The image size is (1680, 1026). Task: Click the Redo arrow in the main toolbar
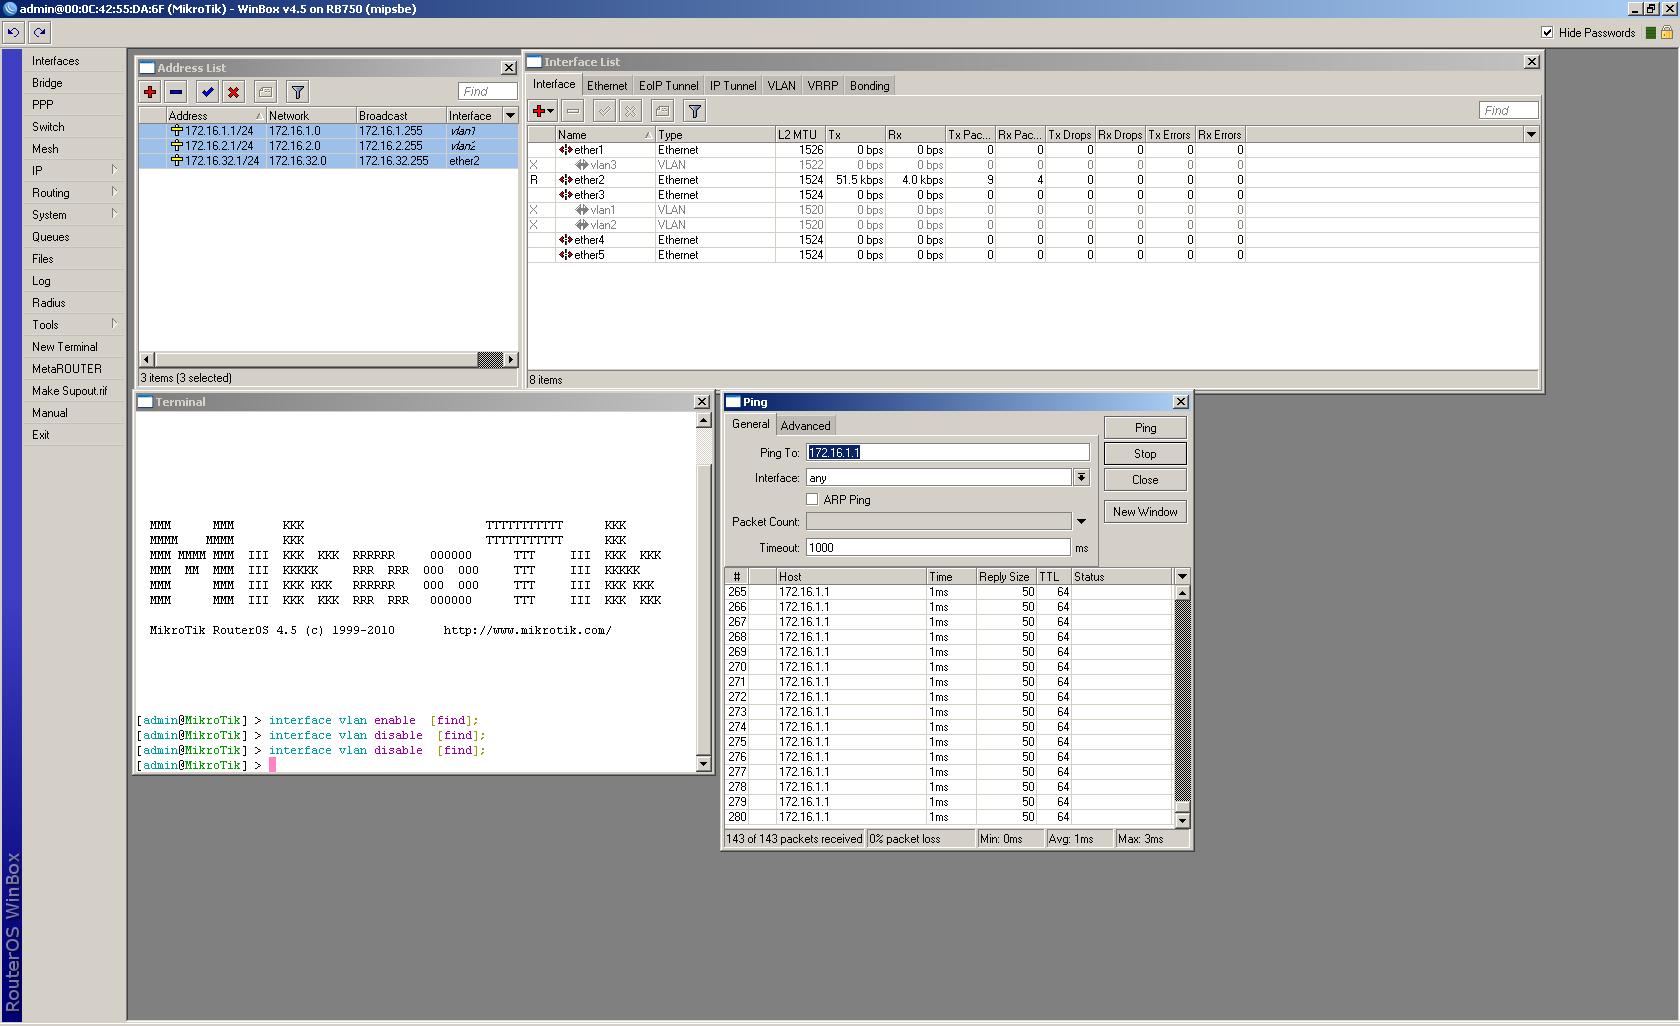click(x=39, y=32)
